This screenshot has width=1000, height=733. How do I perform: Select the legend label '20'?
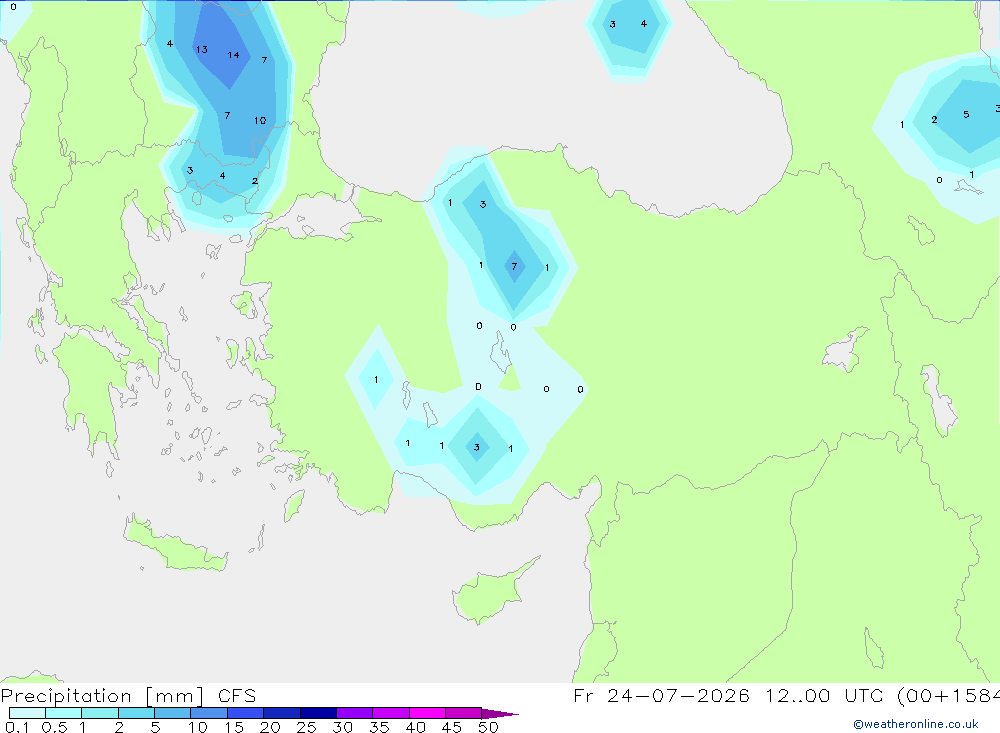coord(270,727)
